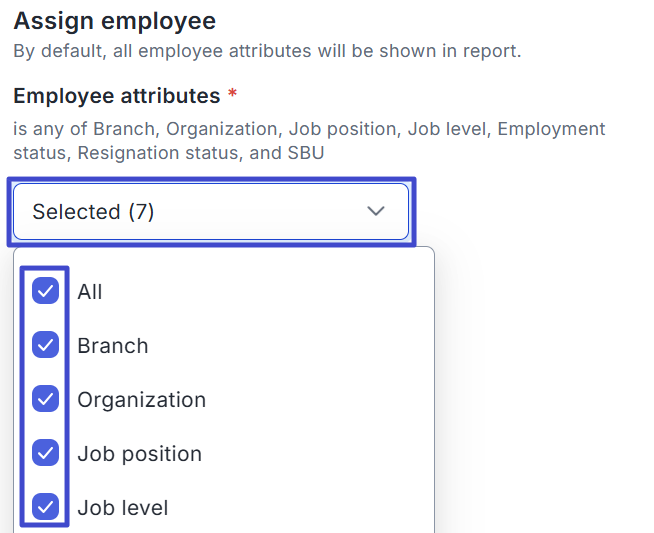Viewport: 654px width, 533px height.
Task: Click the Selected (7) dropdown text
Action: 93,212
